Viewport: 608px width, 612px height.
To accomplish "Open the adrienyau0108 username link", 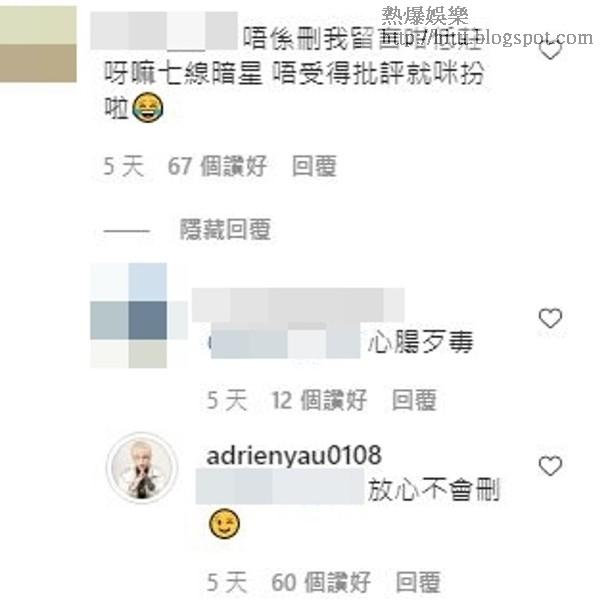I will point(294,455).
